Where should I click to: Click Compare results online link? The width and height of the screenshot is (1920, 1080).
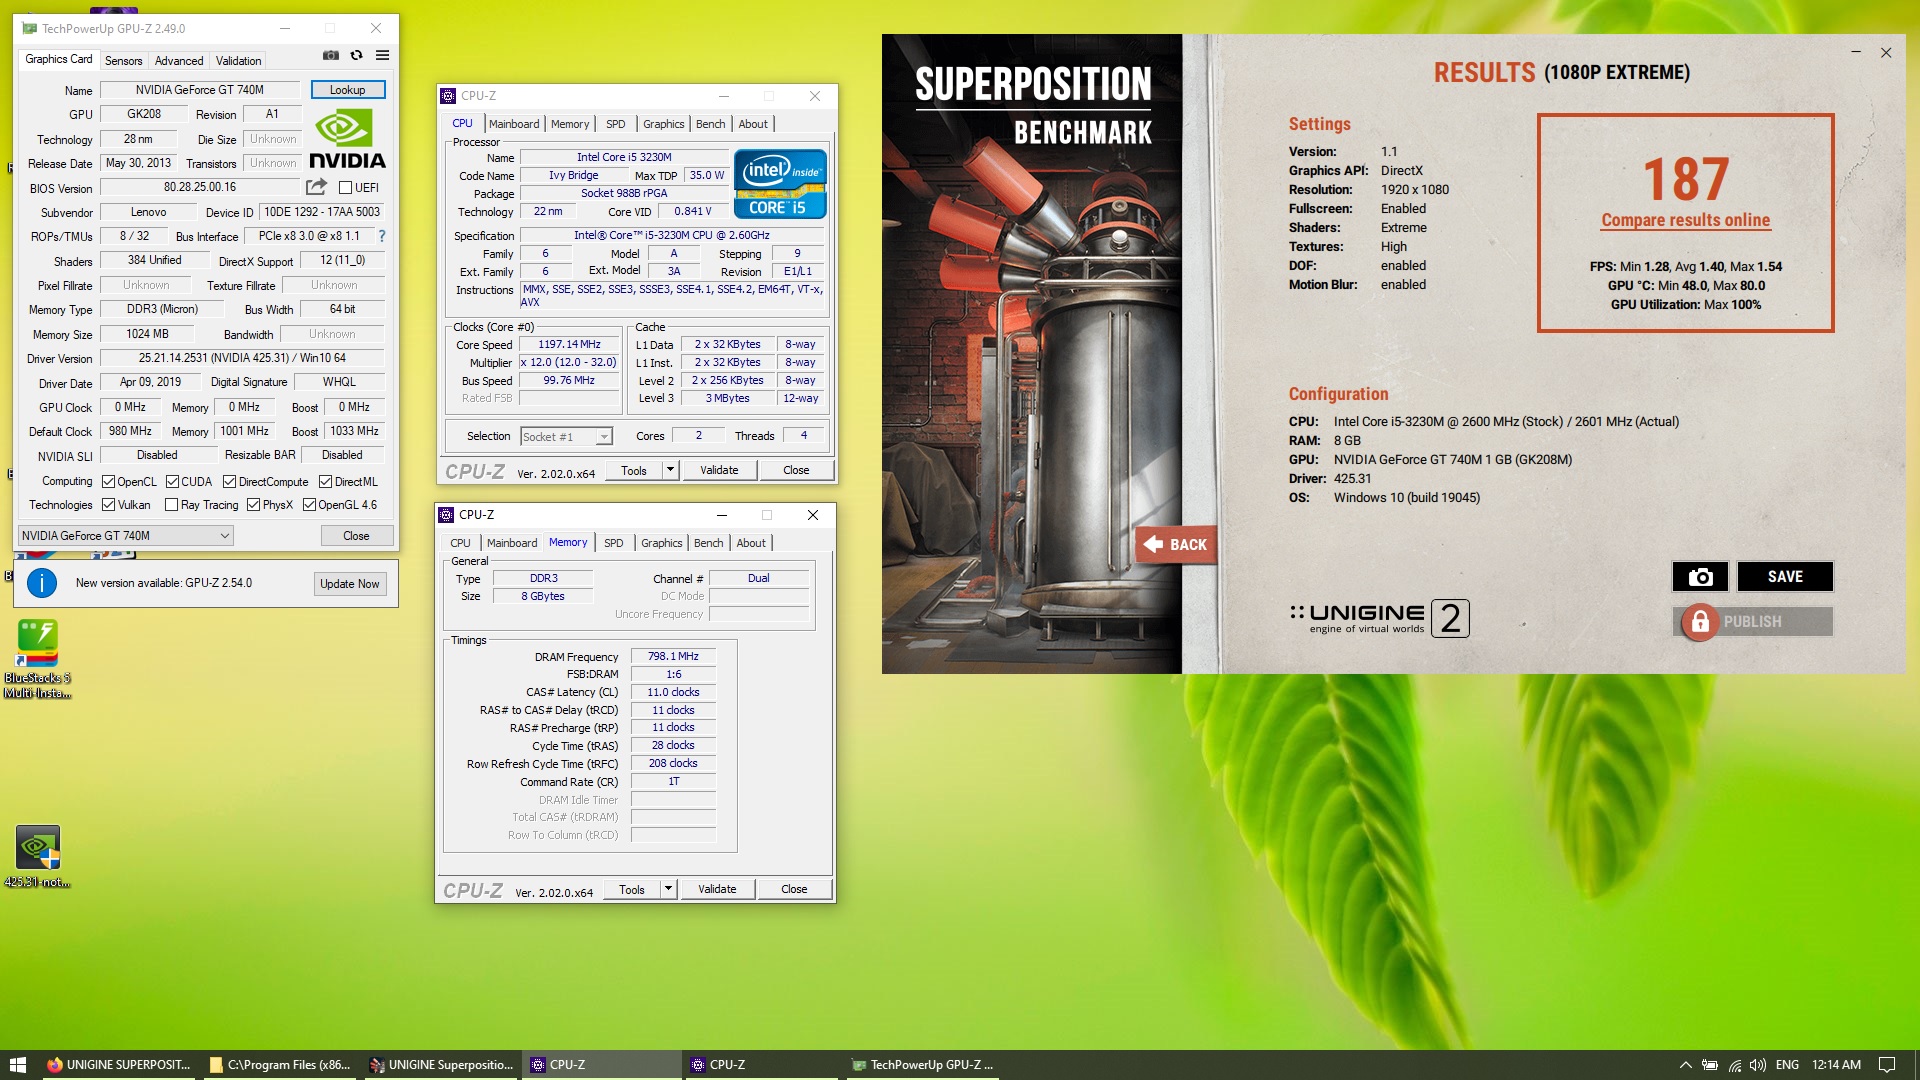[1685, 220]
